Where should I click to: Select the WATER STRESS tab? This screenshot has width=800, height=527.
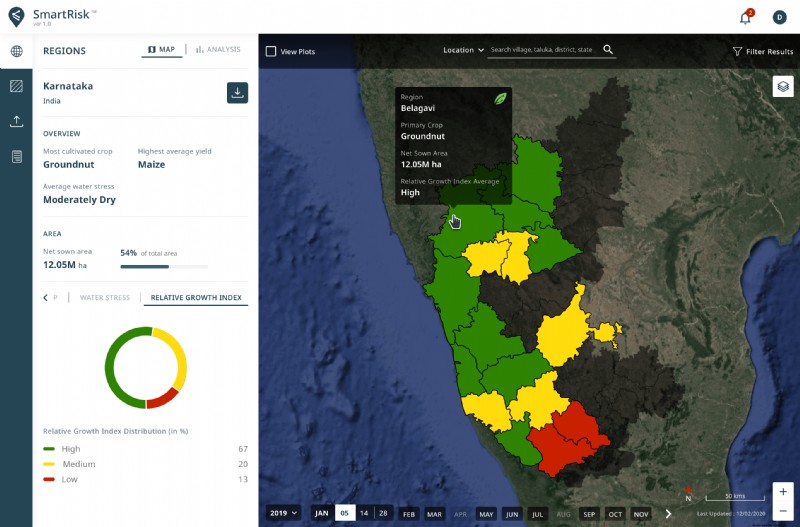(105, 297)
